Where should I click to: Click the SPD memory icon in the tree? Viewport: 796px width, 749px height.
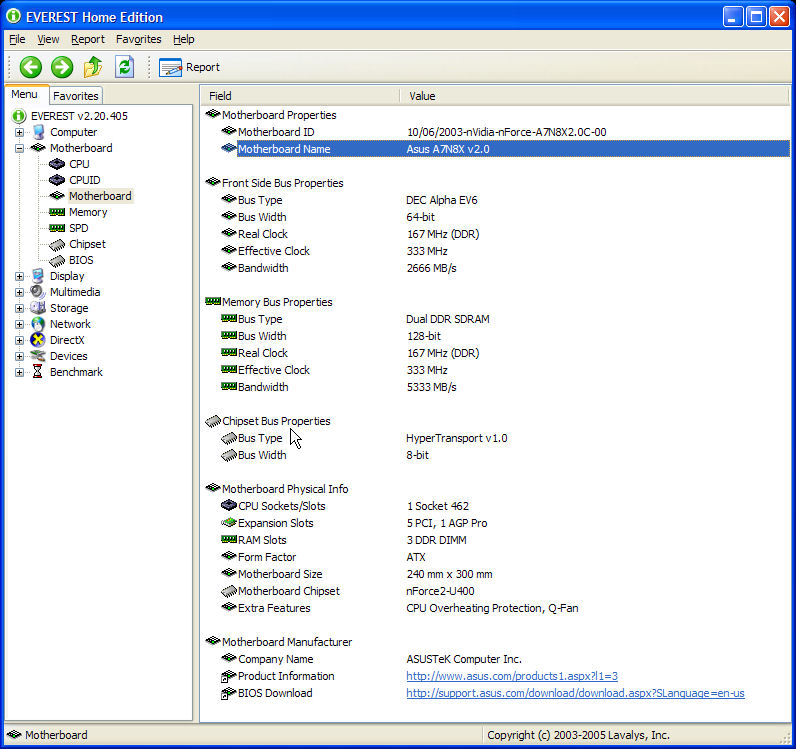[x=57, y=228]
